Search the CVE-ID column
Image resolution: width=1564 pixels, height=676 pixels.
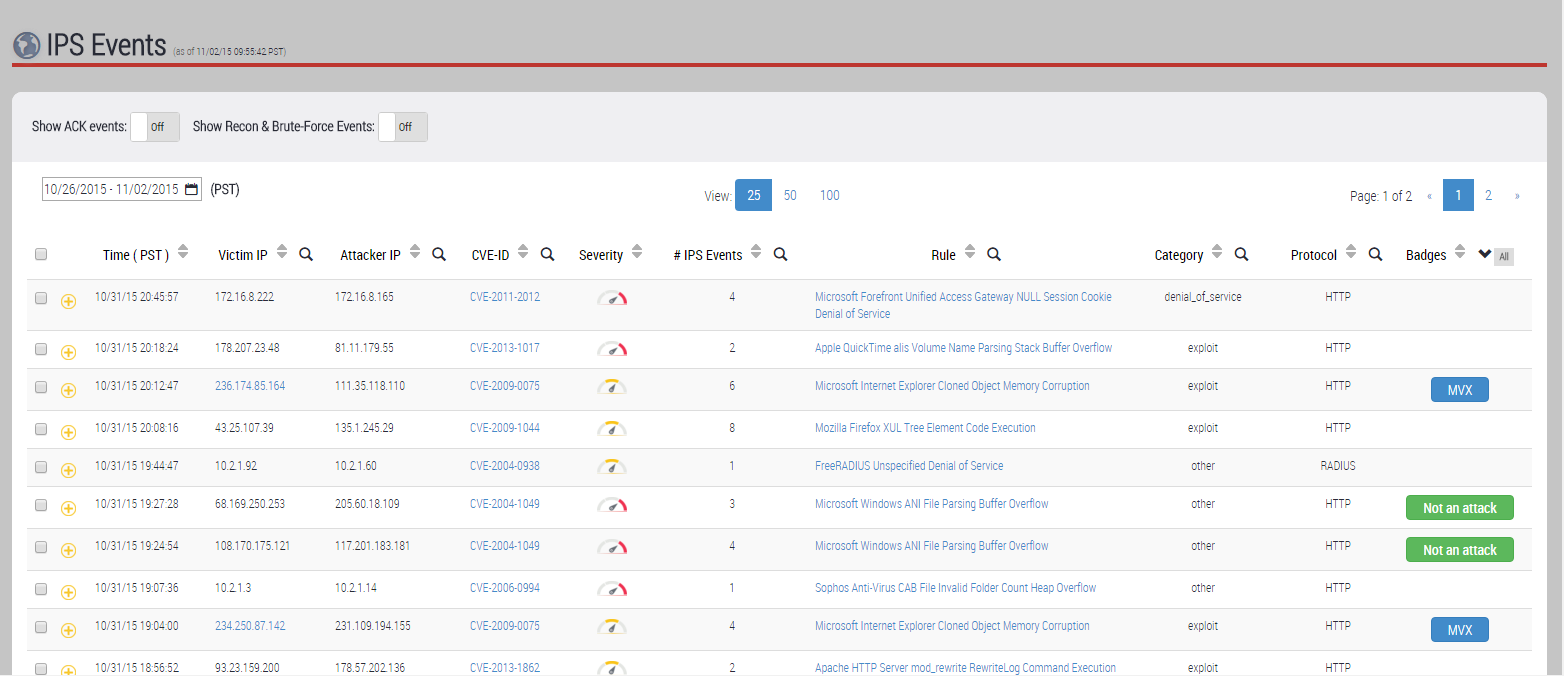(x=547, y=254)
